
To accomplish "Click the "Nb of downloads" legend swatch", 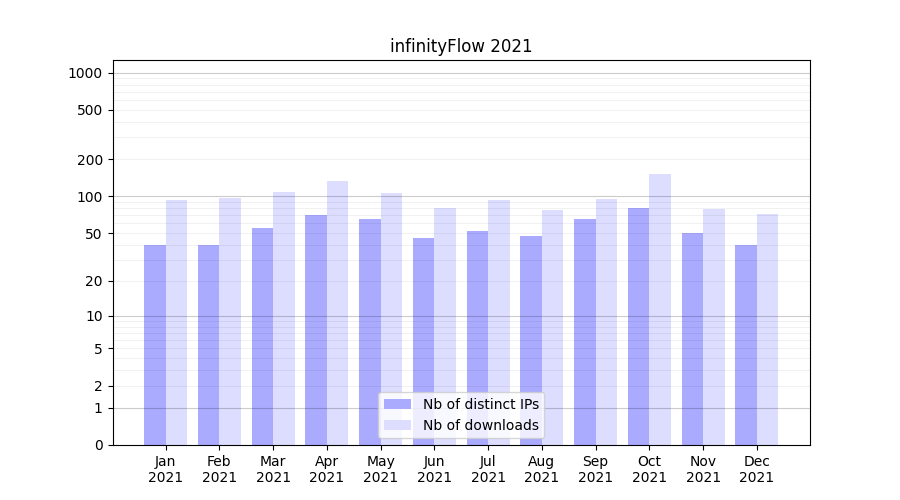I will (397, 425).
